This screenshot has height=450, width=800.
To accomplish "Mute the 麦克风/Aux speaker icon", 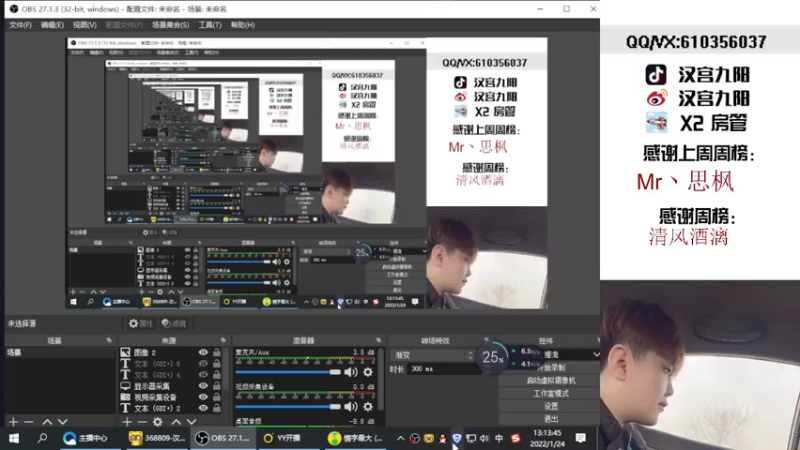I will [351, 372].
